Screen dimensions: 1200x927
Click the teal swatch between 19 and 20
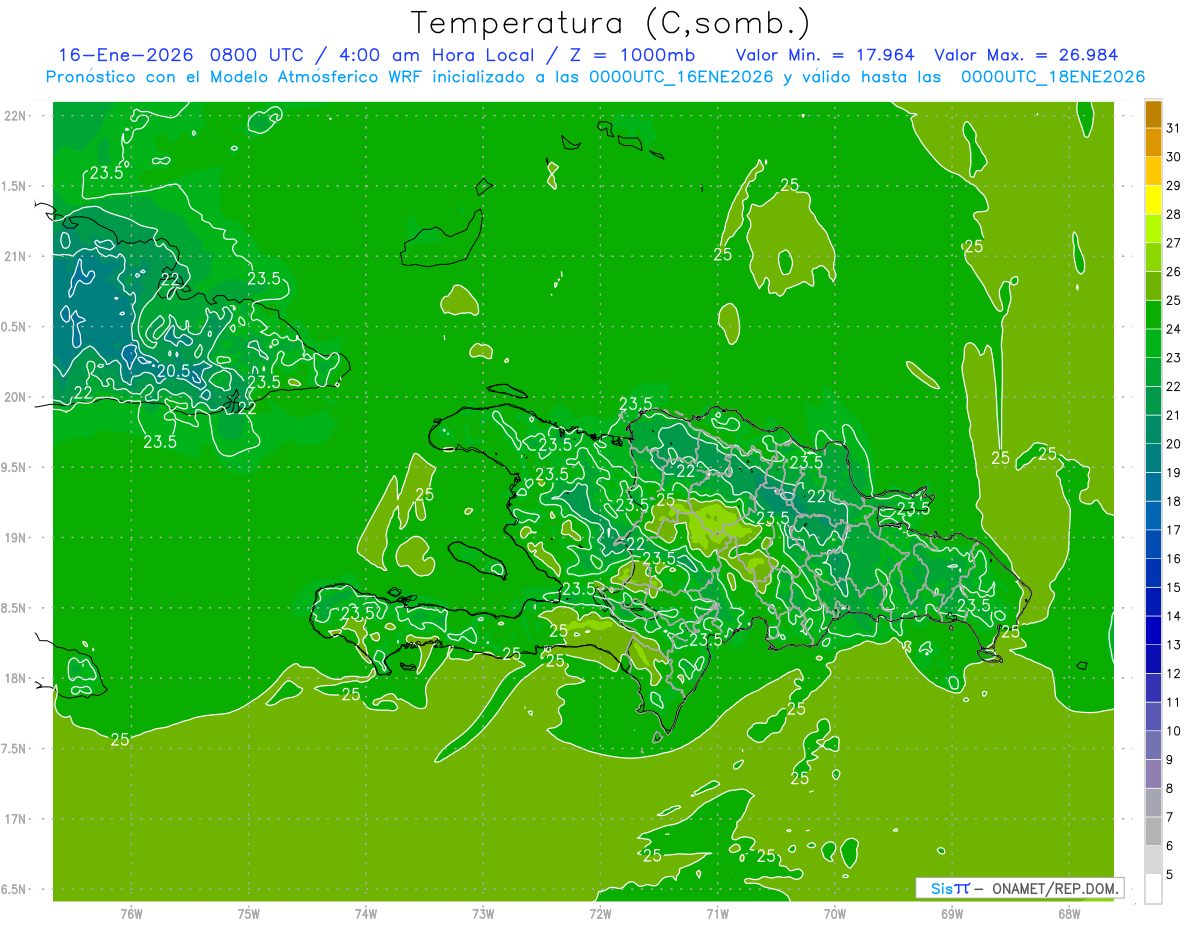1154,458
